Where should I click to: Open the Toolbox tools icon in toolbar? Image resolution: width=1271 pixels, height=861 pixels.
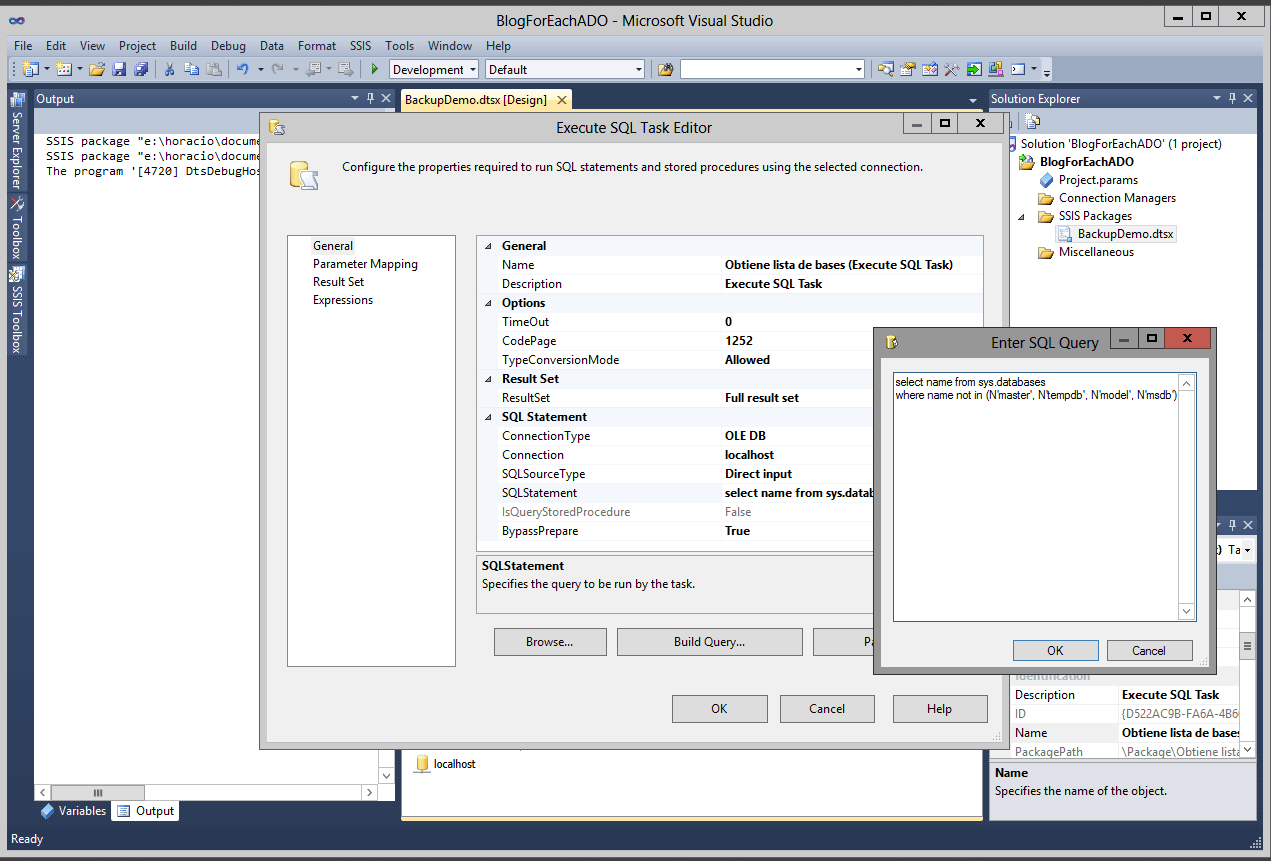click(x=951, y=69)
